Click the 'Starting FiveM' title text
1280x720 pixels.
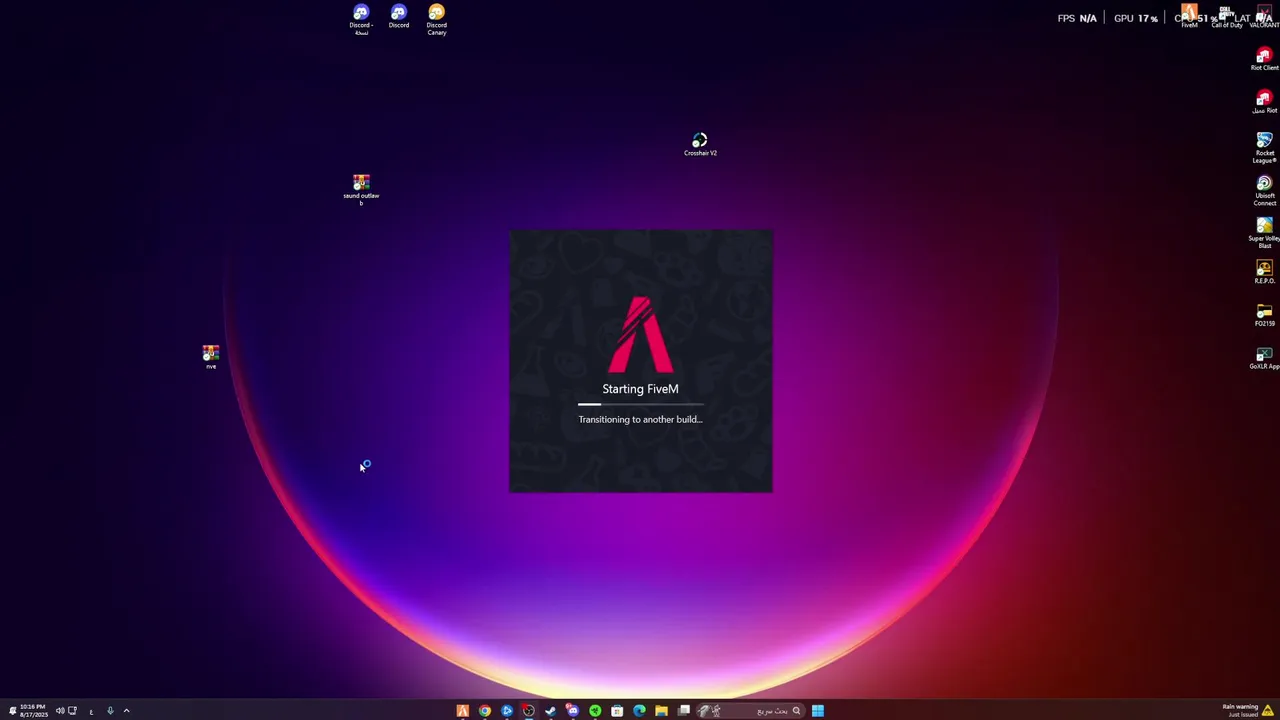coord(640,389)
